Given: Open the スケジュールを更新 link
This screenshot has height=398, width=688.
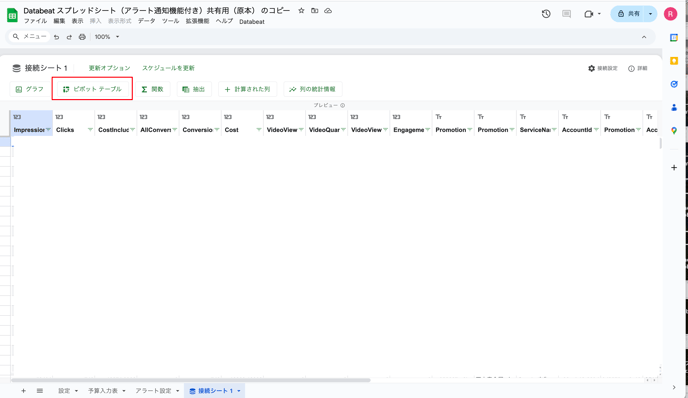Looking at the screenshot, I should tap(168, 68).
